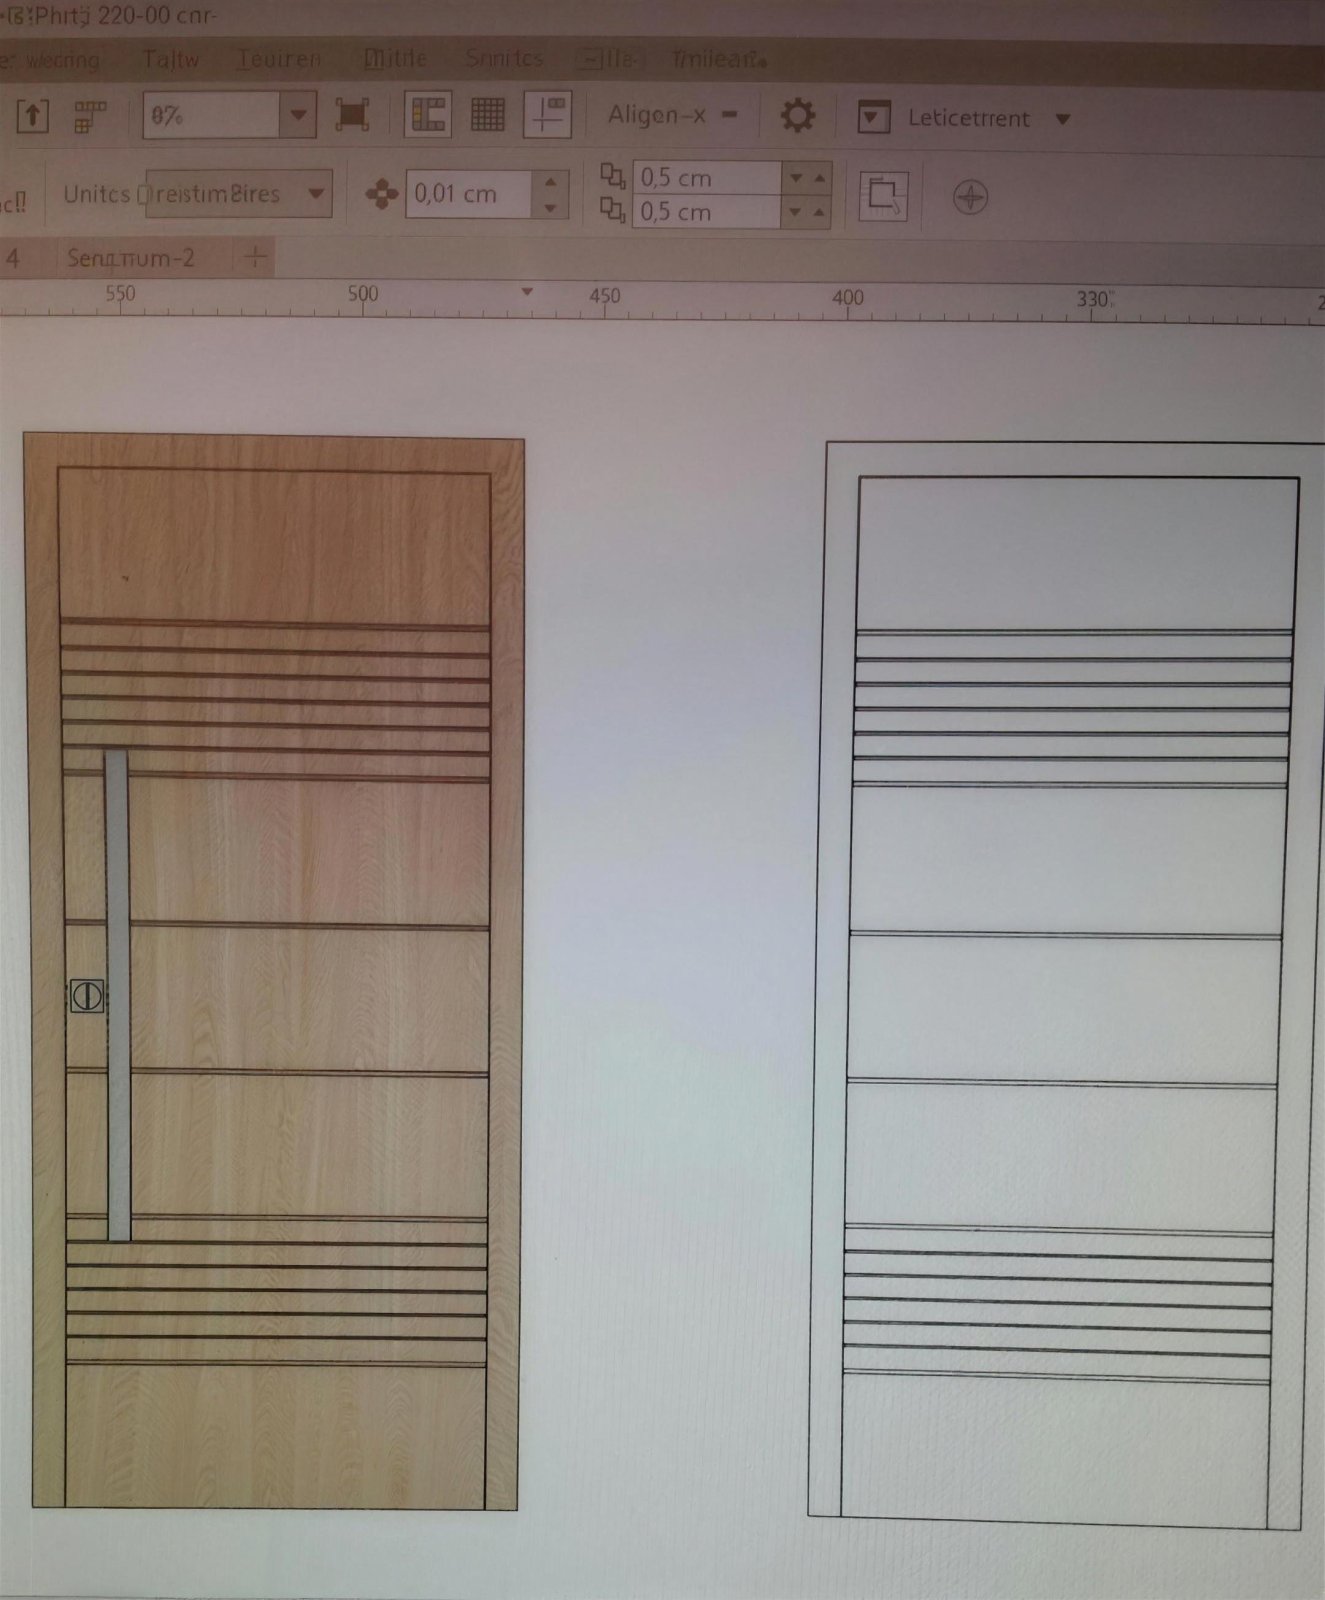Click the treat-as-filled frame icon

(884, 196)
